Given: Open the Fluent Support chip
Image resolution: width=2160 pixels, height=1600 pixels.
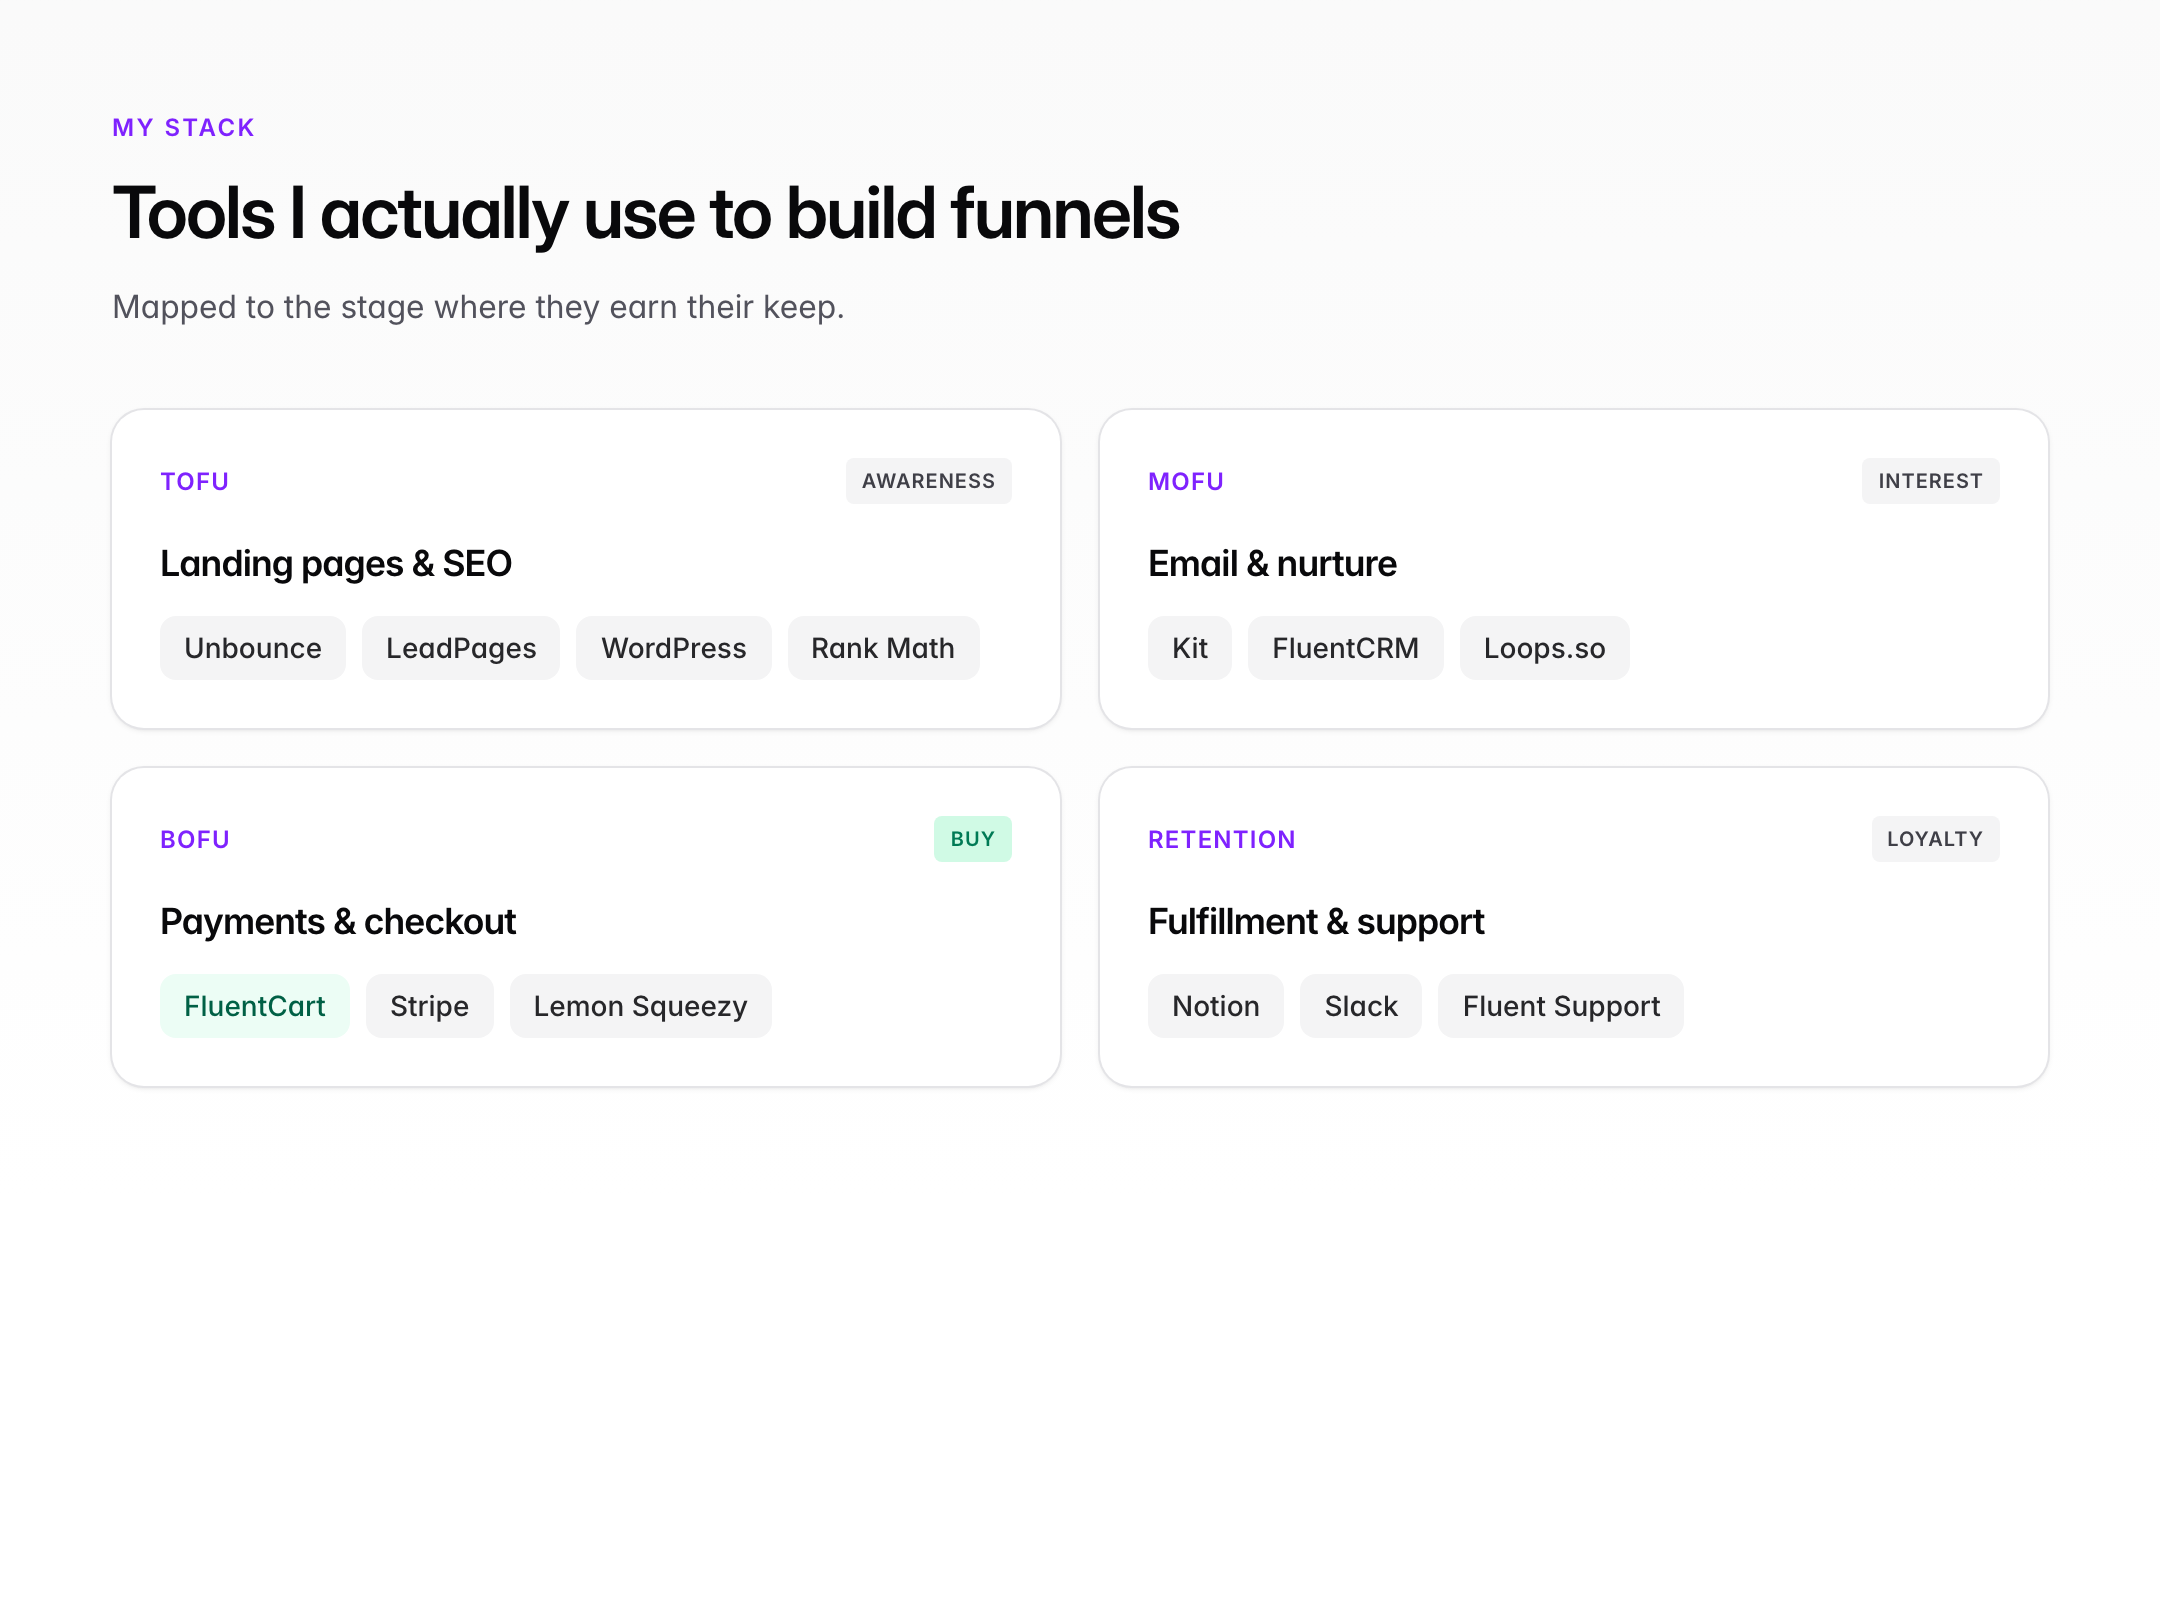Looking at the screenshot, I should 1561,1006.
